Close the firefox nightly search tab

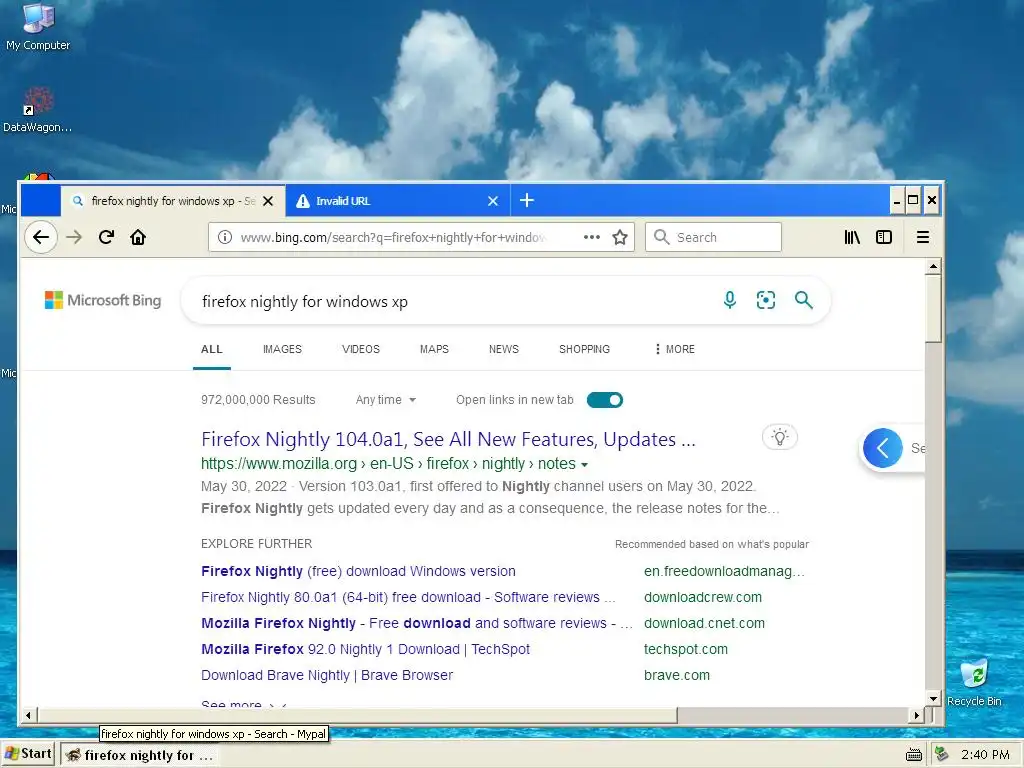[268, 201]
